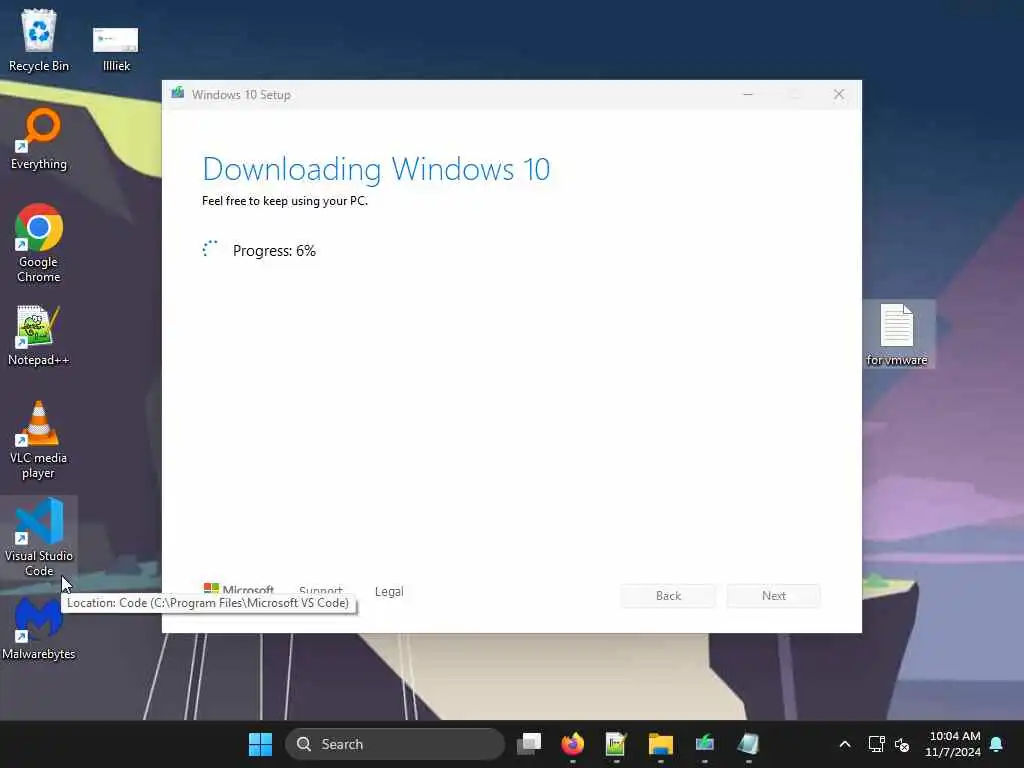Launch Firefox from the taskbar
The image size is (1024, 768).
pos(573,744)
